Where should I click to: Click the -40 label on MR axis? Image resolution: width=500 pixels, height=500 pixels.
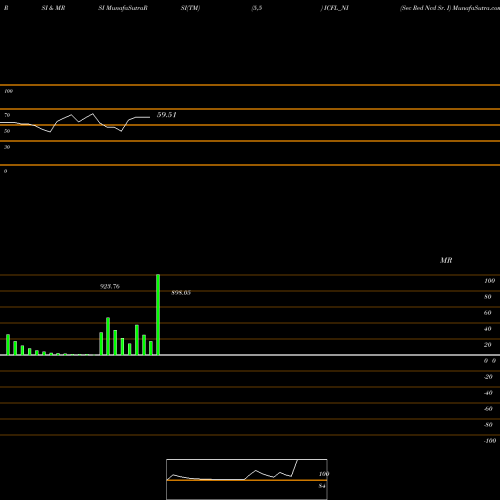pos(488,393)
